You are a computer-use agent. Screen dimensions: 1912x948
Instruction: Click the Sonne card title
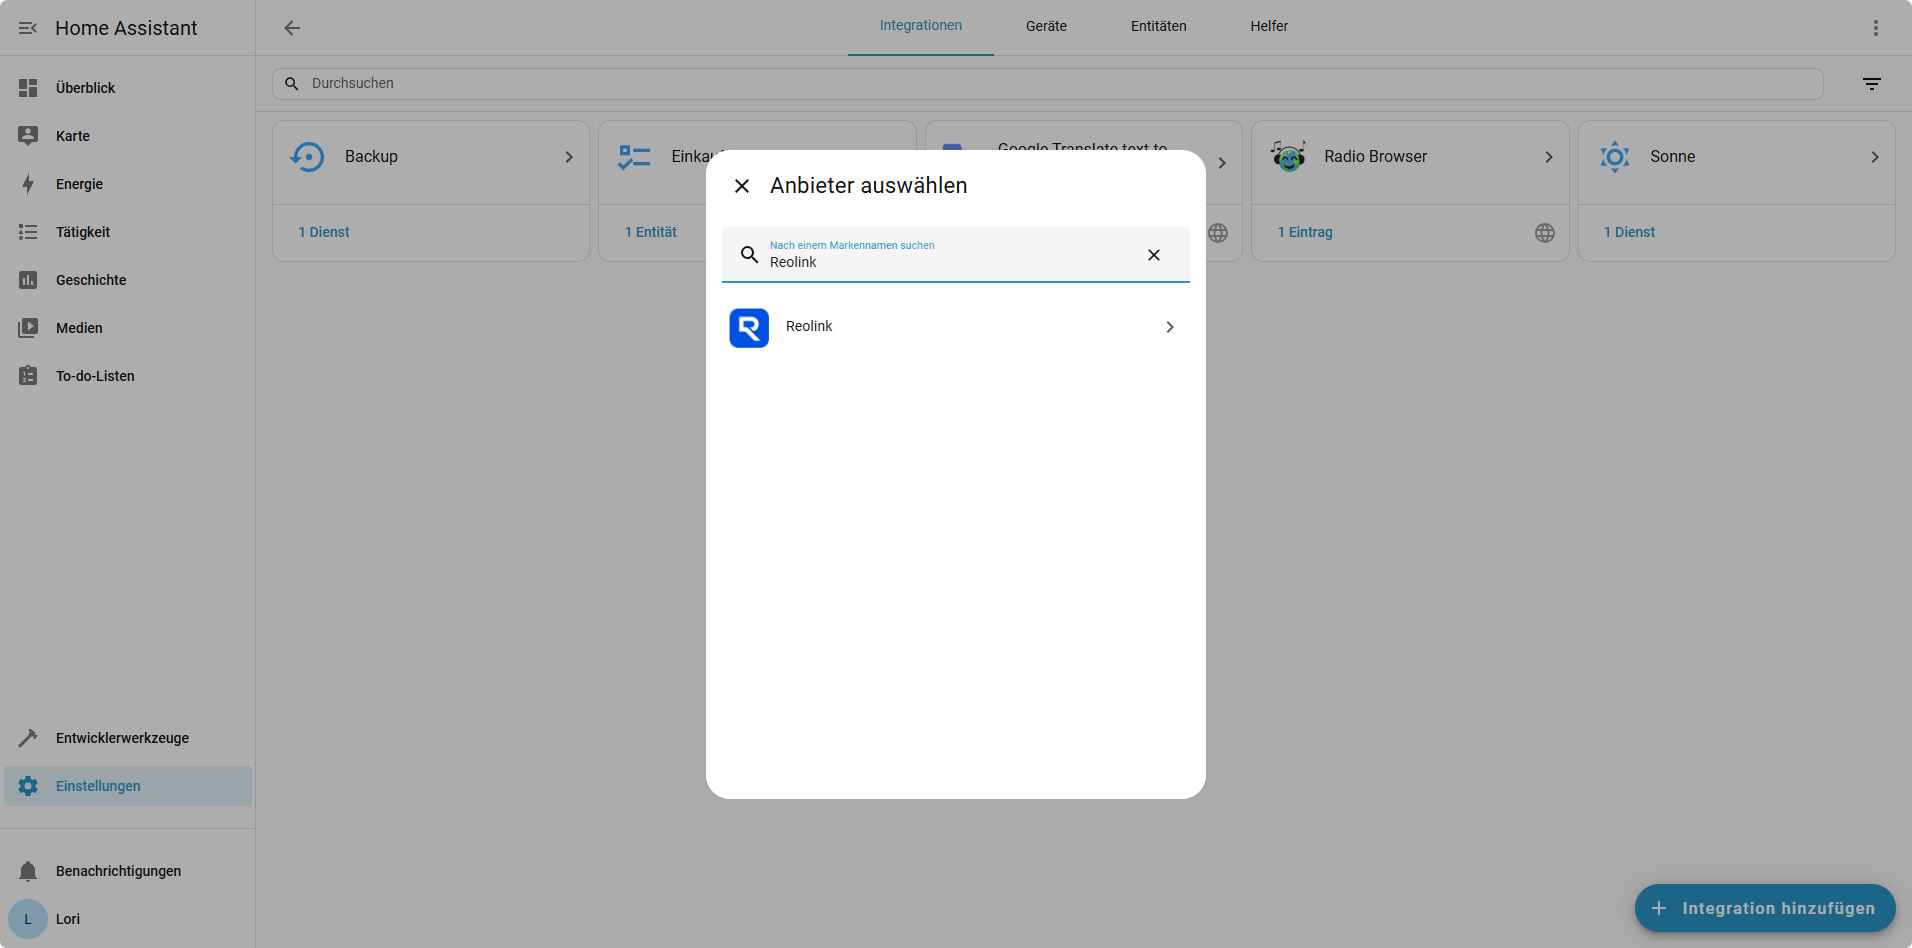click(1672, 157)
